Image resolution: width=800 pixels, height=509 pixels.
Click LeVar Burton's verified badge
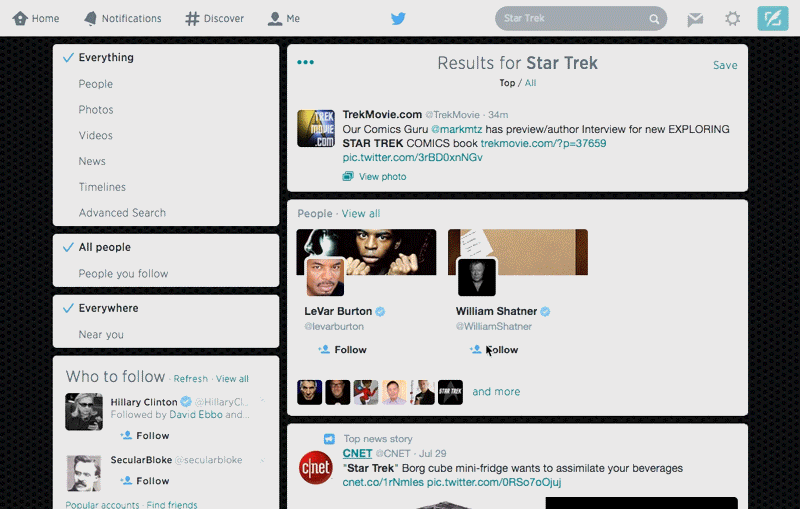[x=380, y=312]
